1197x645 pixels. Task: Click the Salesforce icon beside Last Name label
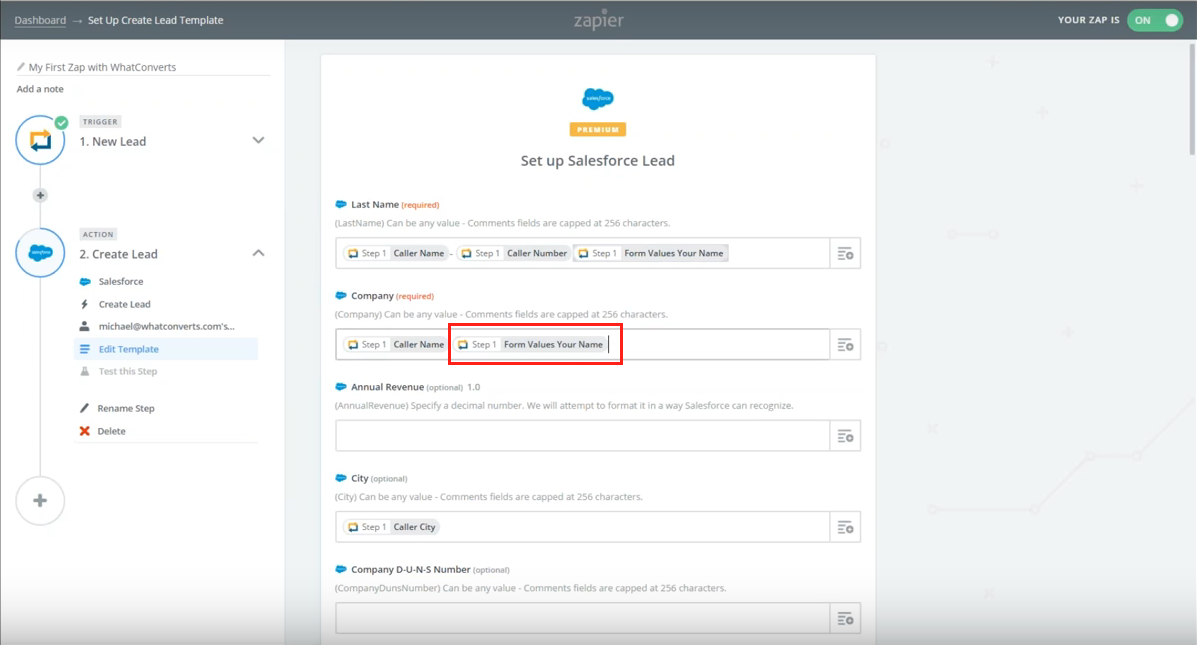341,205
